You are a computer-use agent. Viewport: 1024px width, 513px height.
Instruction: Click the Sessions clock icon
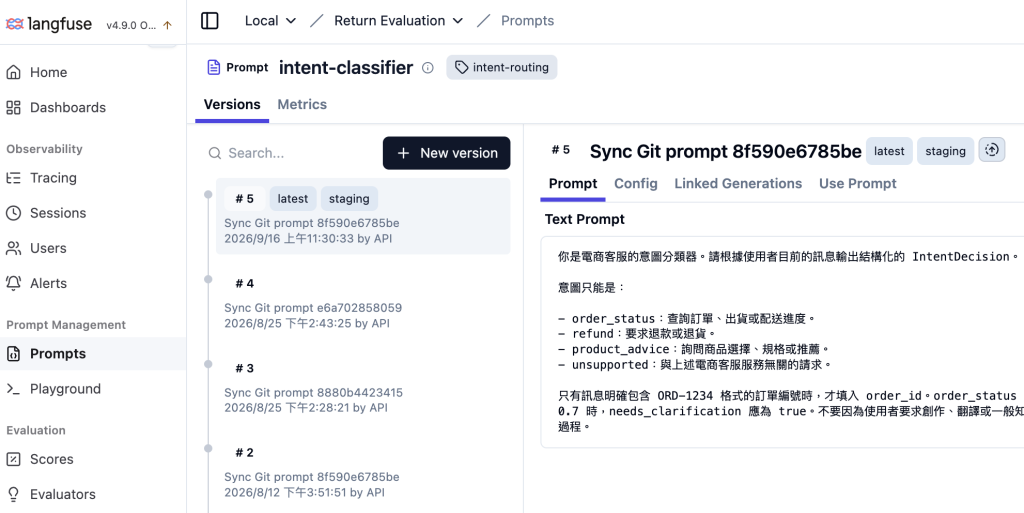(13, 213)
